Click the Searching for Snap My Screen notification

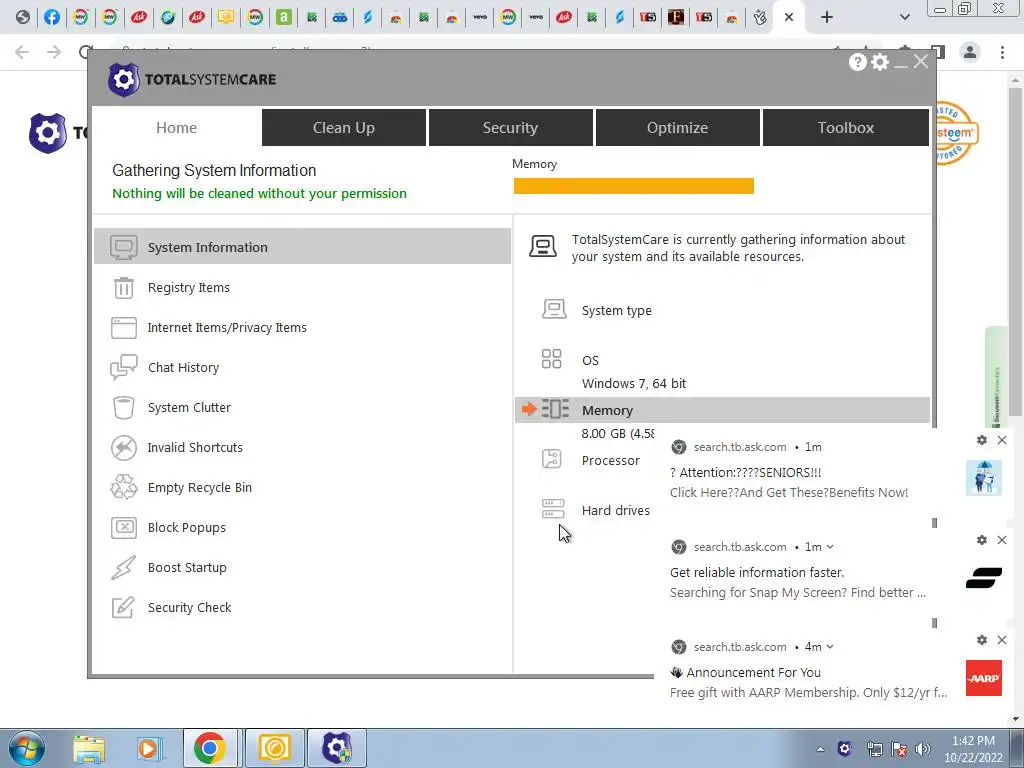point(797,592)
